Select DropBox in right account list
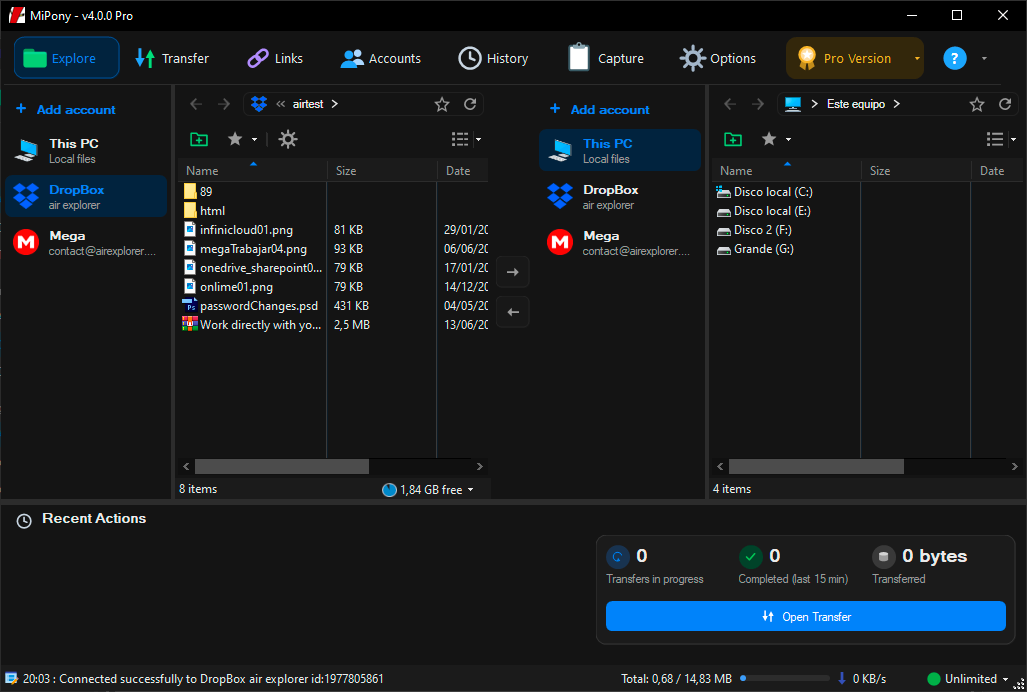1027x692 pixels. (x=620, y=196)
